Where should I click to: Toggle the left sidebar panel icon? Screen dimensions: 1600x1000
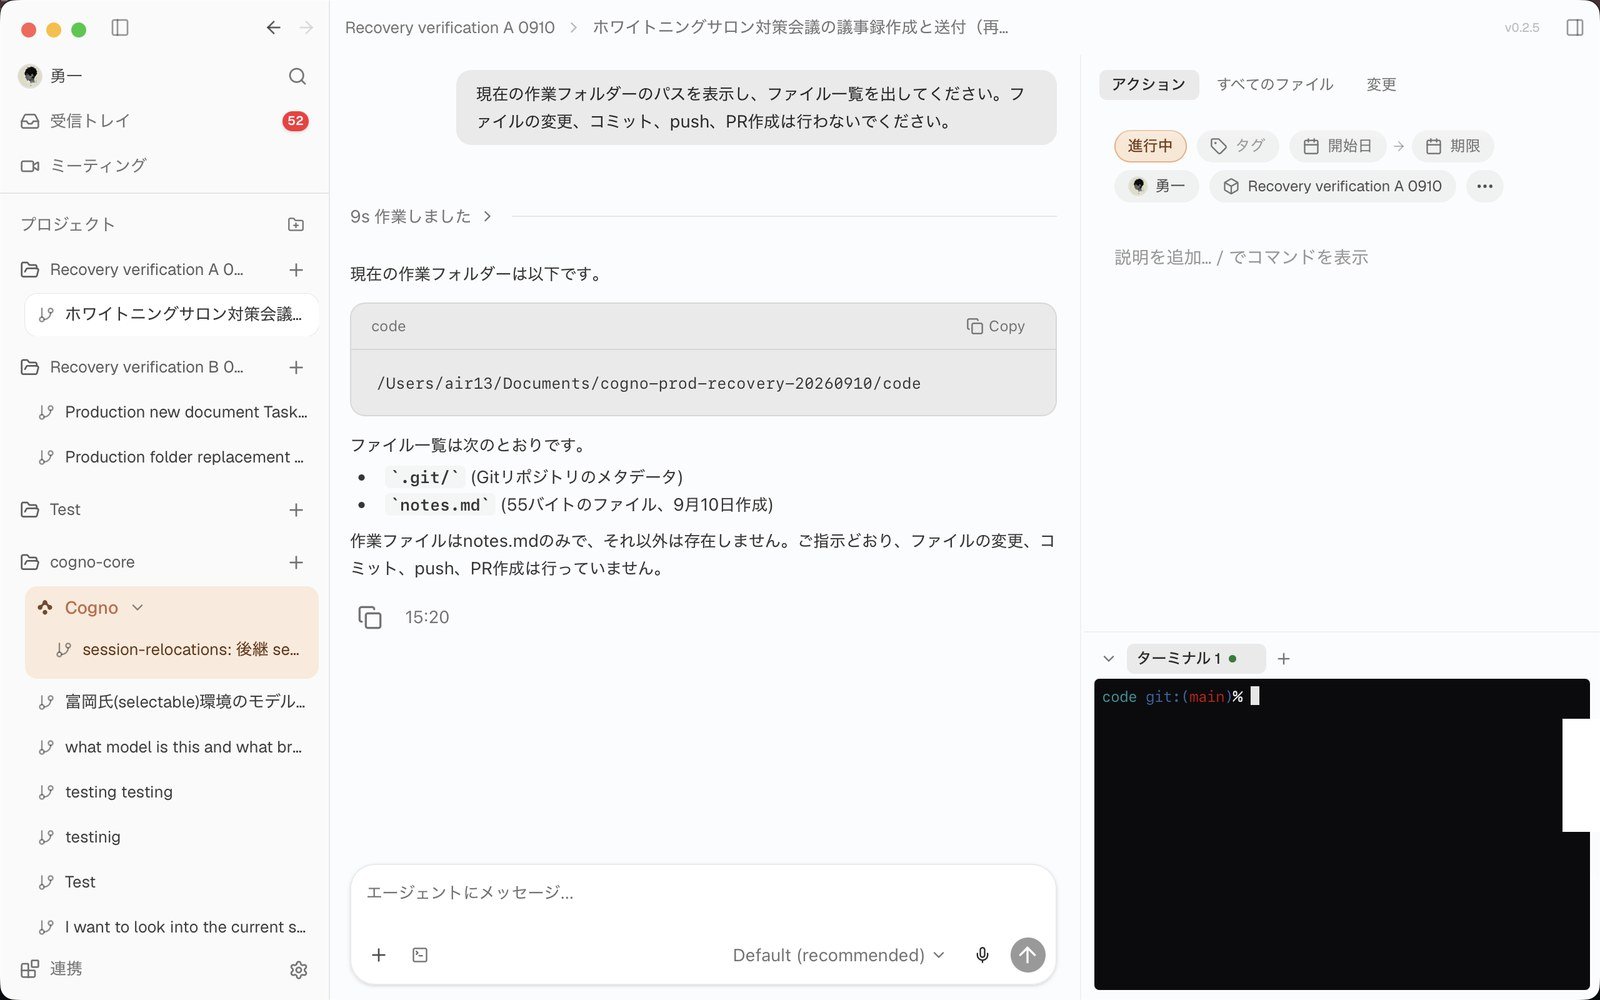(120, 28)
